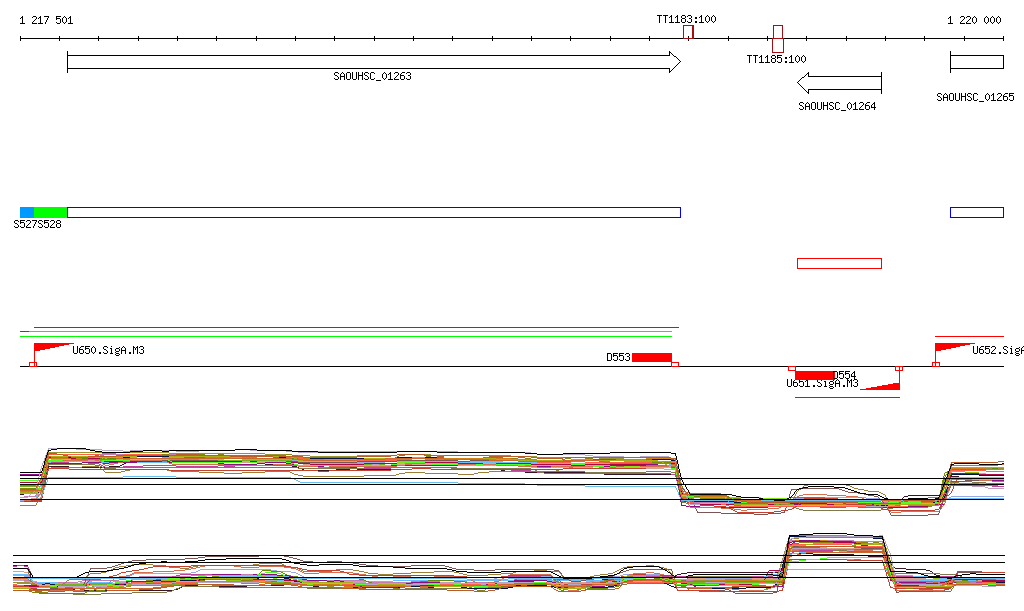Click the TT1185:100 terminator box

(x=777, y=39)
